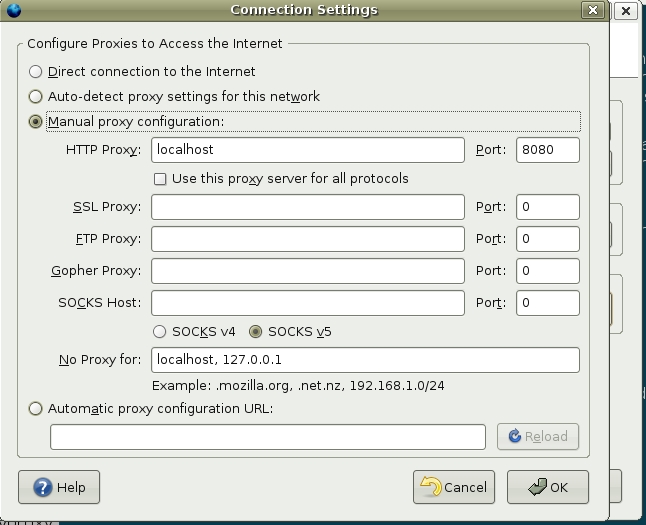
Task: Click the globe icon in title bar
Action: [14, 10]
